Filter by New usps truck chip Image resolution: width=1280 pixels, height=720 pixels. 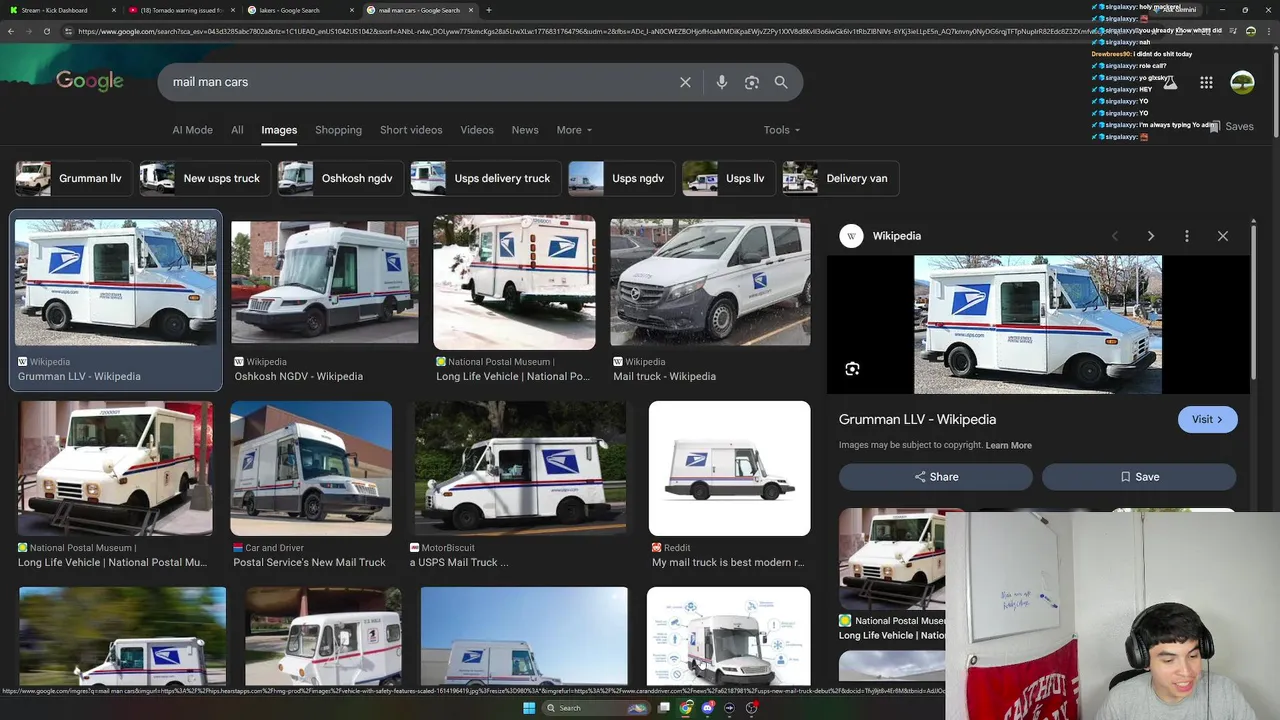click(x=204, y=178)
